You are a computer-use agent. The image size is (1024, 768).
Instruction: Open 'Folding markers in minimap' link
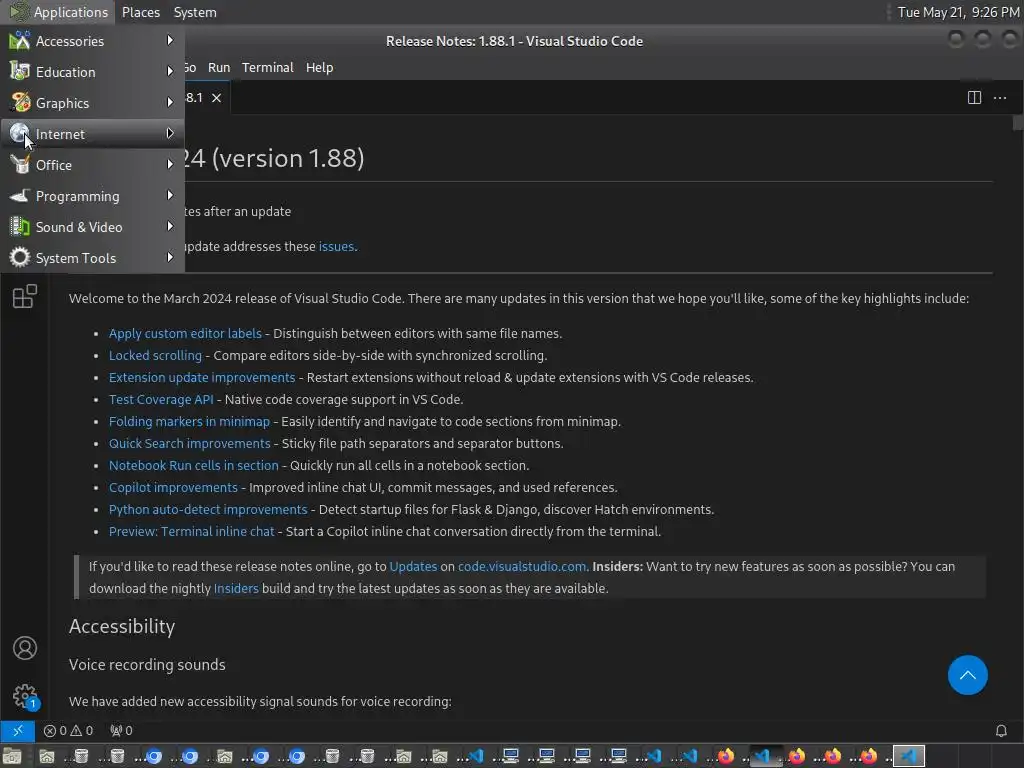point(189,421)
